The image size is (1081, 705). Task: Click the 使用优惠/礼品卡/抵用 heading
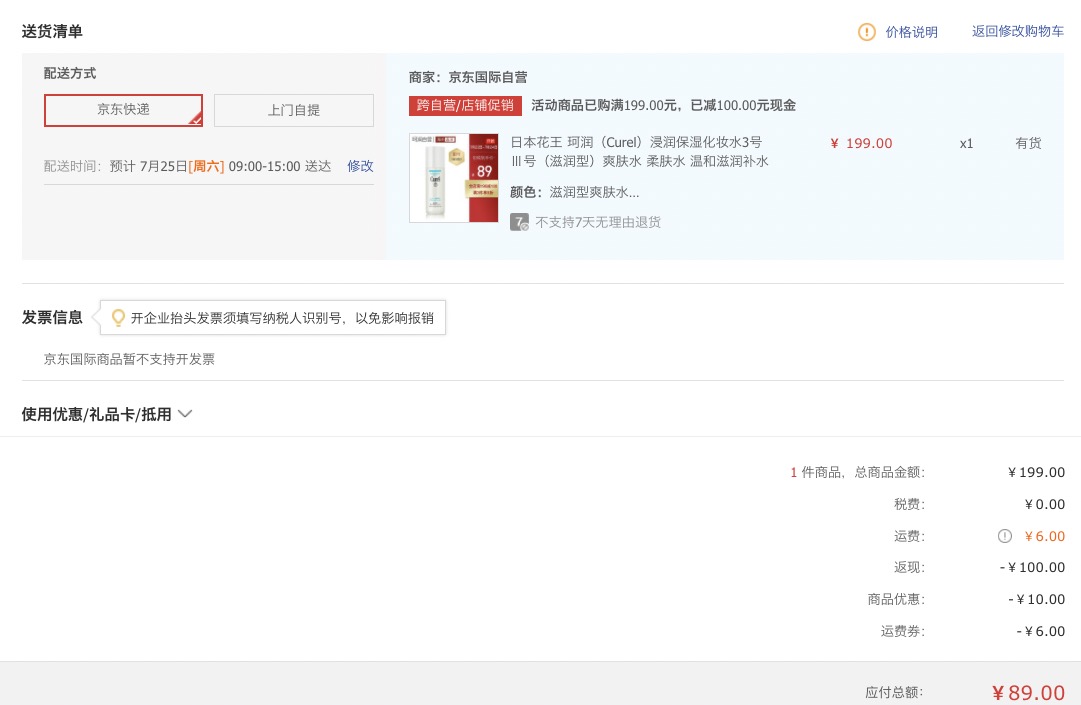97,414
